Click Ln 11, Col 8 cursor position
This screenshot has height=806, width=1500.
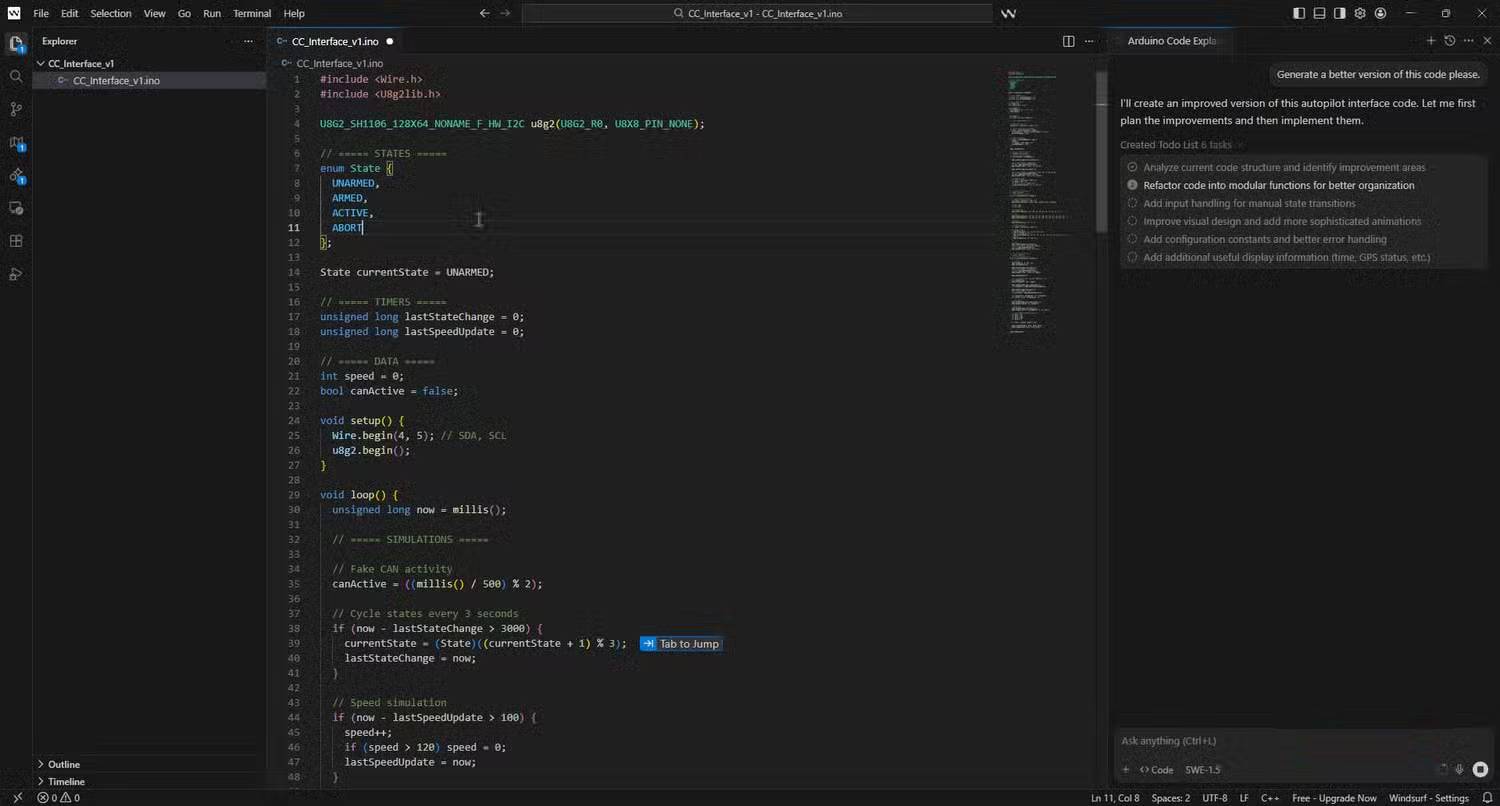[x=1115, y=798]
